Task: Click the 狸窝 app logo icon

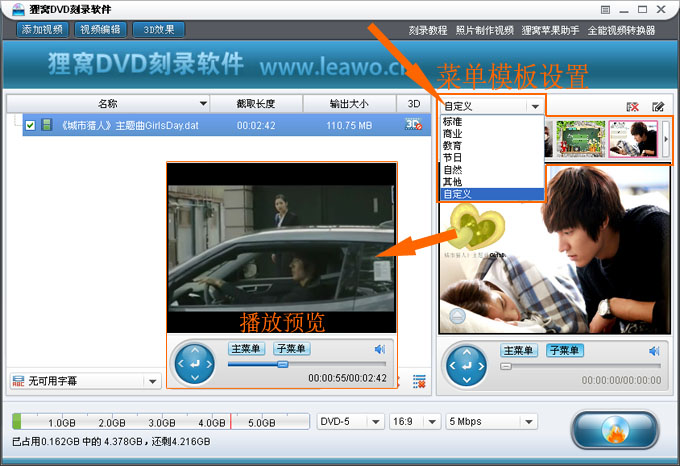Action: [x=17, y=9]
